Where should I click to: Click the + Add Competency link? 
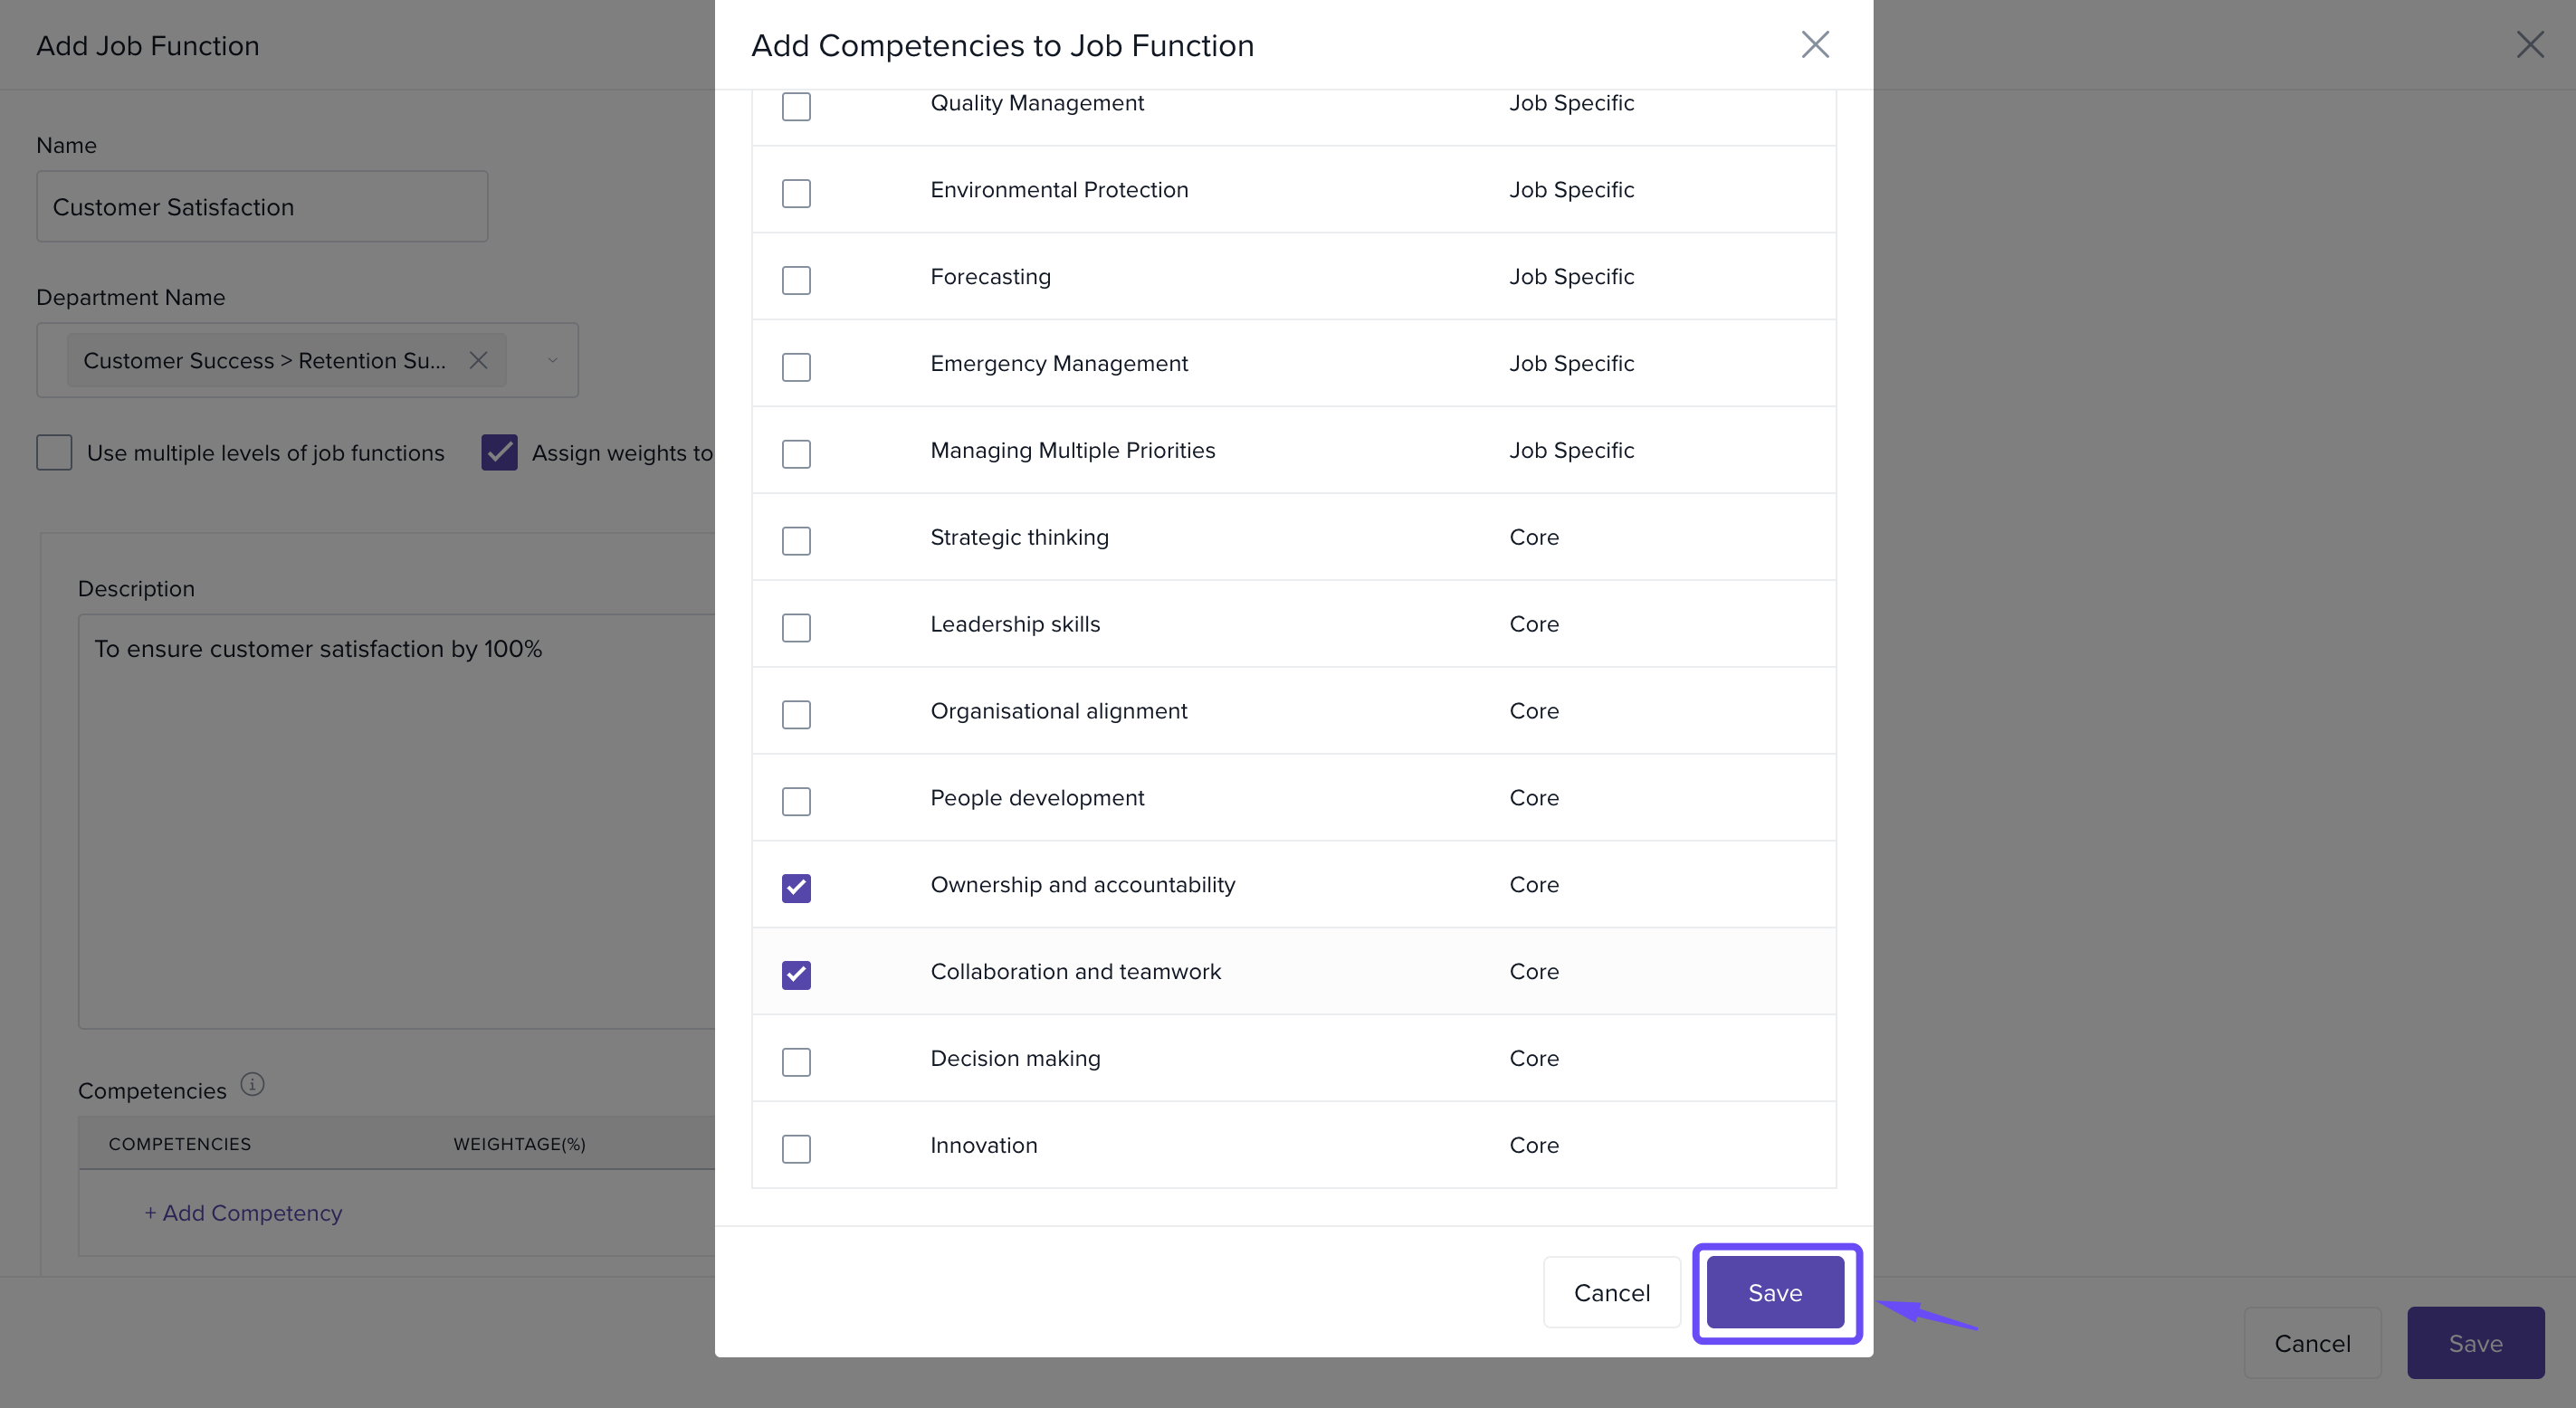[243, 1213]
